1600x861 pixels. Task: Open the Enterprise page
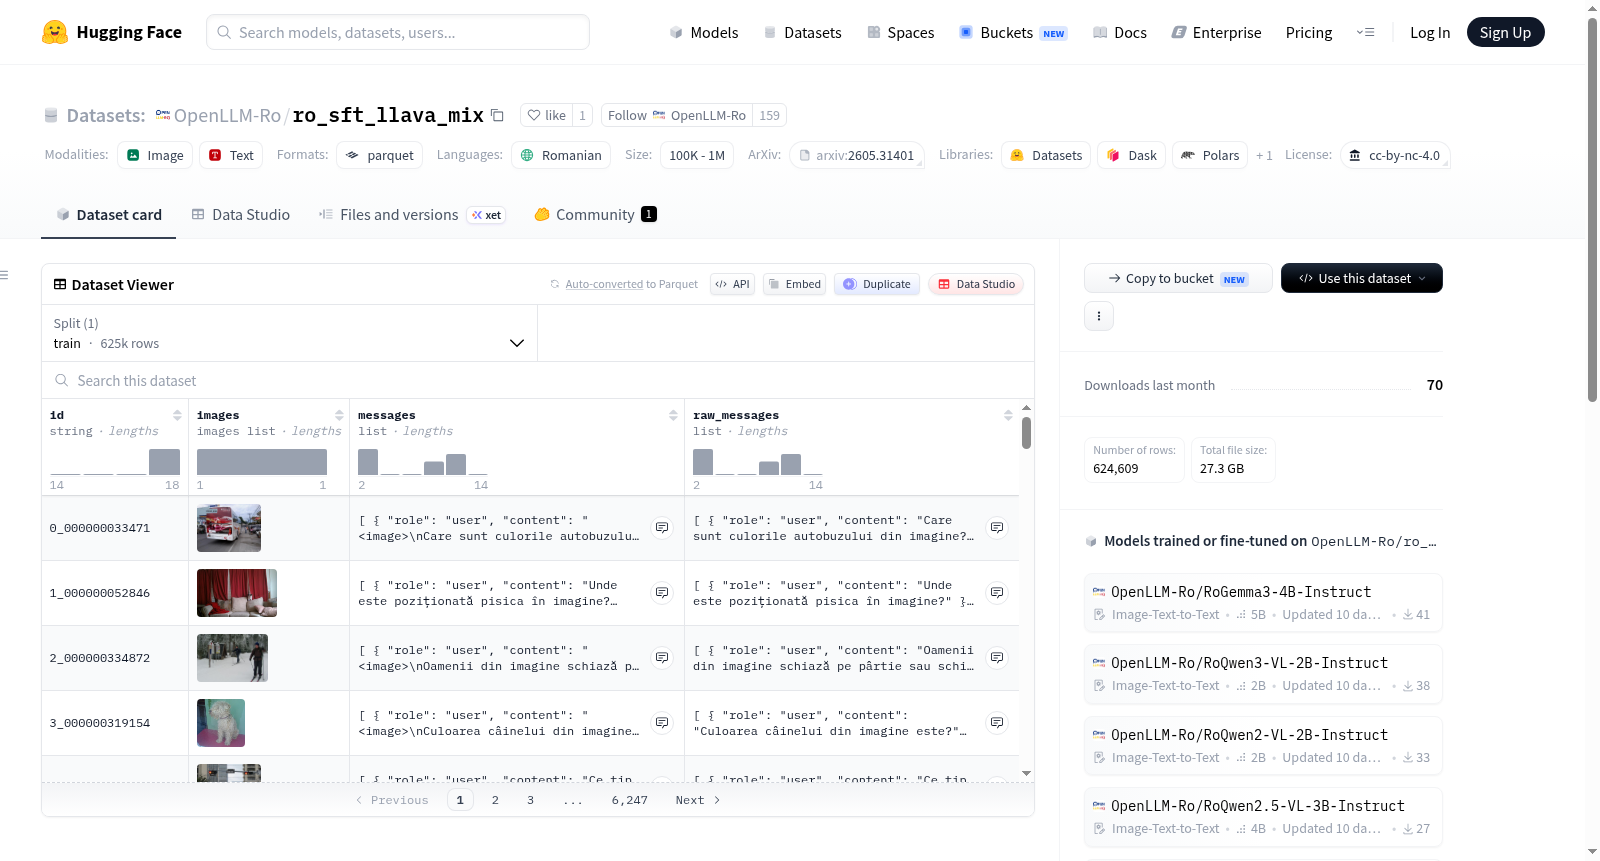pyautogui.click(x=1216, y=32)
